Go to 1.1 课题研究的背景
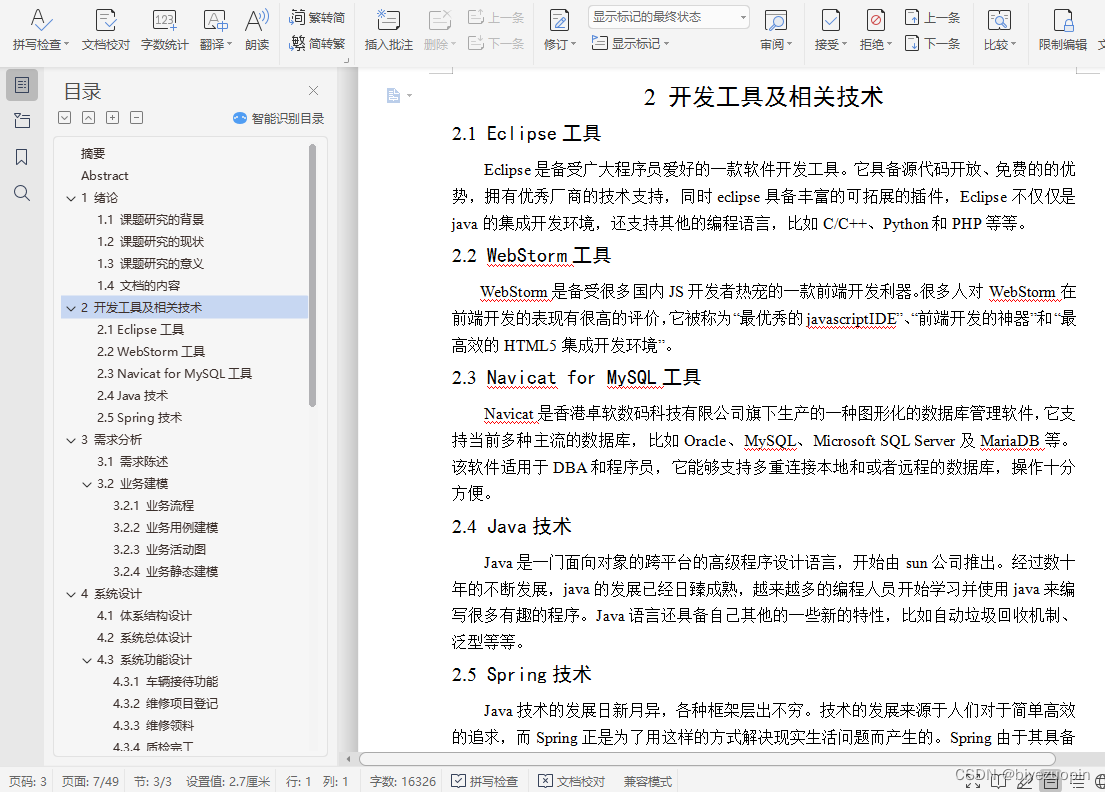The image size is (1105, 792). (150, 220)
